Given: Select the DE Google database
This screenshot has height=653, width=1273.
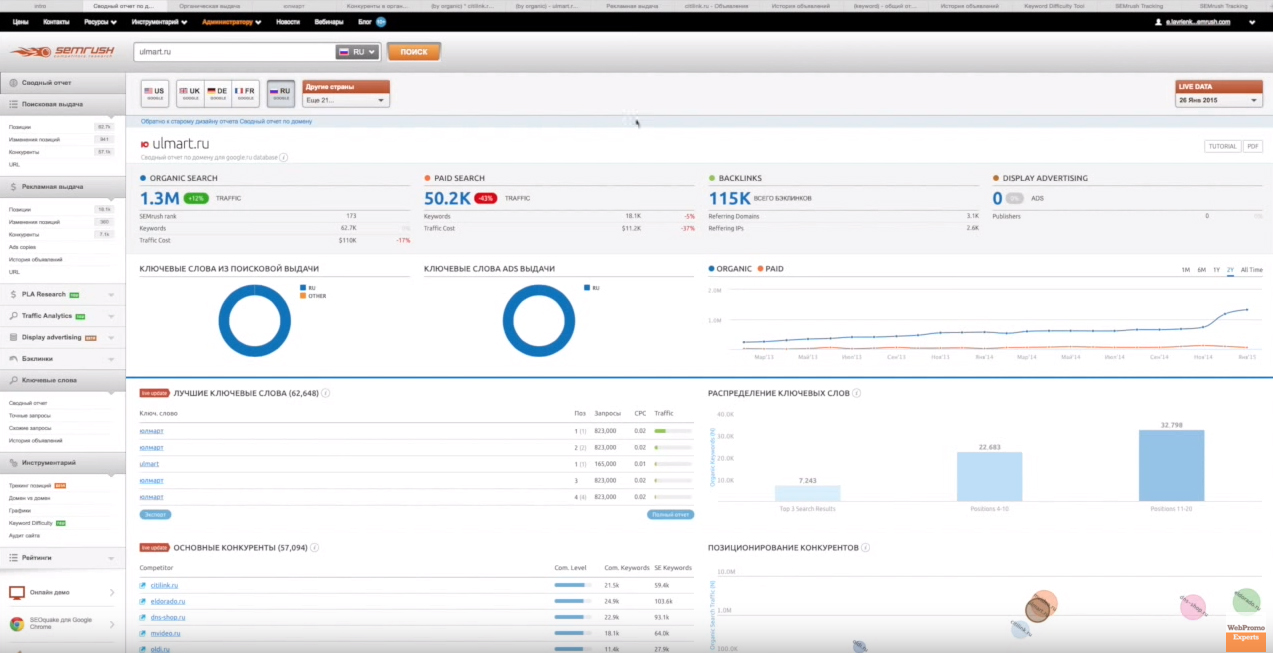Looking at the screenshot, I should pyautogui.click(x=217, y=93).
